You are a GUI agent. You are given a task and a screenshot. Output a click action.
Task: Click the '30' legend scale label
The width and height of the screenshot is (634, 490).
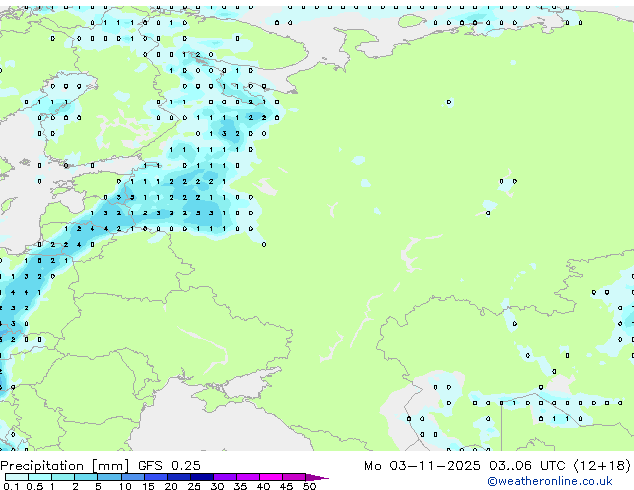click(217, 486)
